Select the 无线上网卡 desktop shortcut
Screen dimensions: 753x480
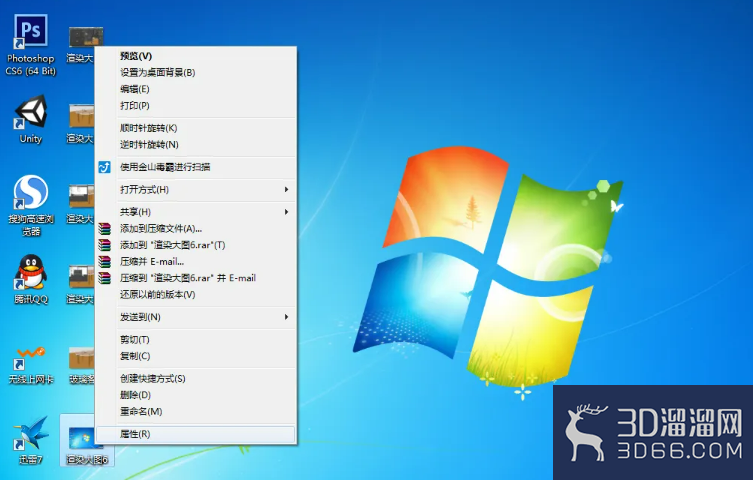pos(31,365)
